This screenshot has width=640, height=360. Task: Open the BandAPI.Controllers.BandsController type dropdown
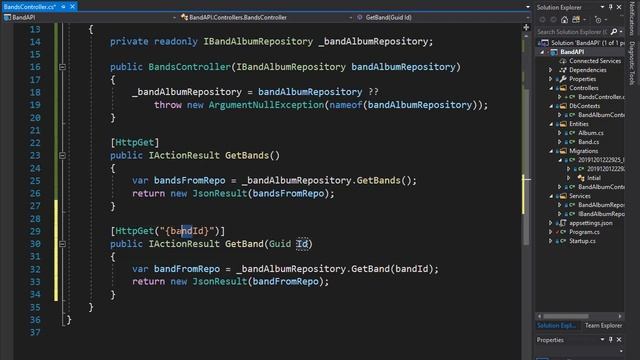point(350,18)
